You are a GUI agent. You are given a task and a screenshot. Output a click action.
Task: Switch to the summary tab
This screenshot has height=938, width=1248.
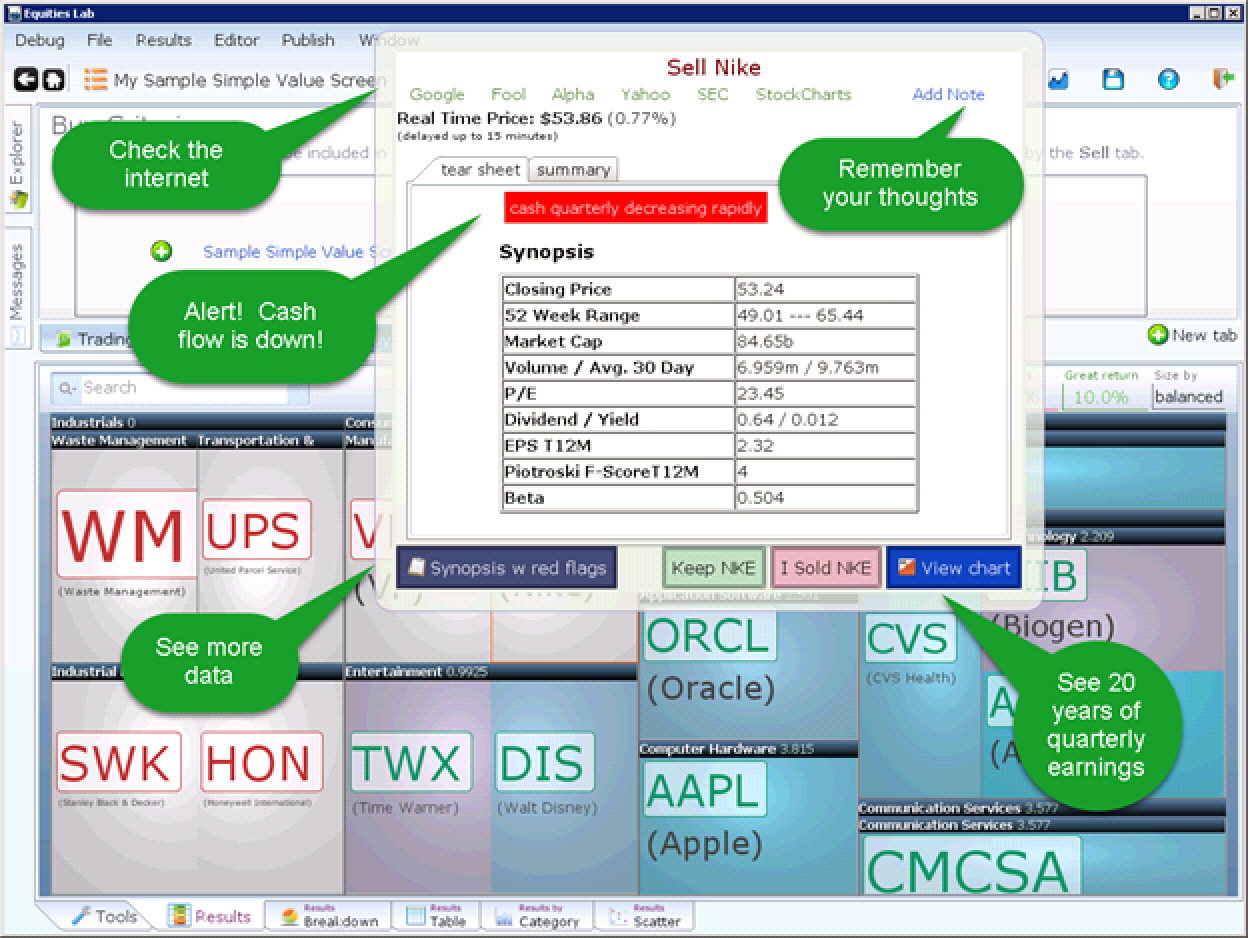point(573,170)
